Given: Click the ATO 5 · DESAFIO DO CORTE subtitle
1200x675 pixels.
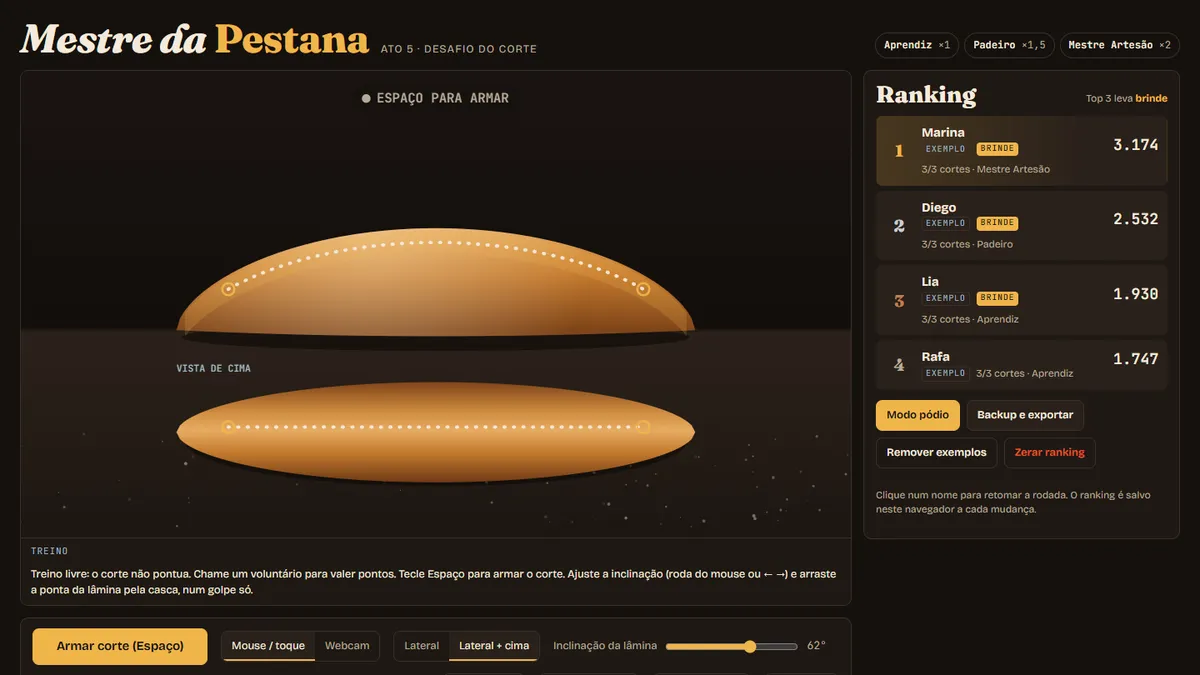Looking at the screenshot, I should click(458, 49).
